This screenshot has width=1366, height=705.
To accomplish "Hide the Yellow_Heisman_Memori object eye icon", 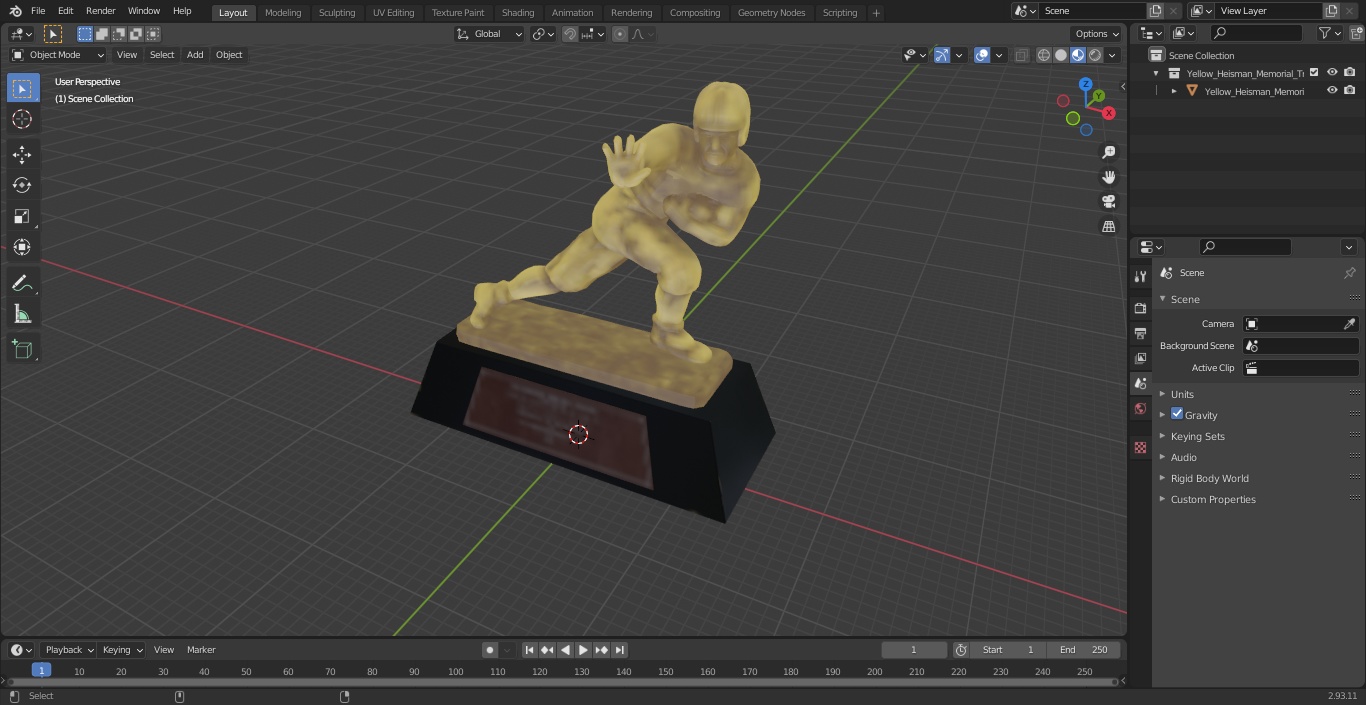I will tap(1332, 91).
